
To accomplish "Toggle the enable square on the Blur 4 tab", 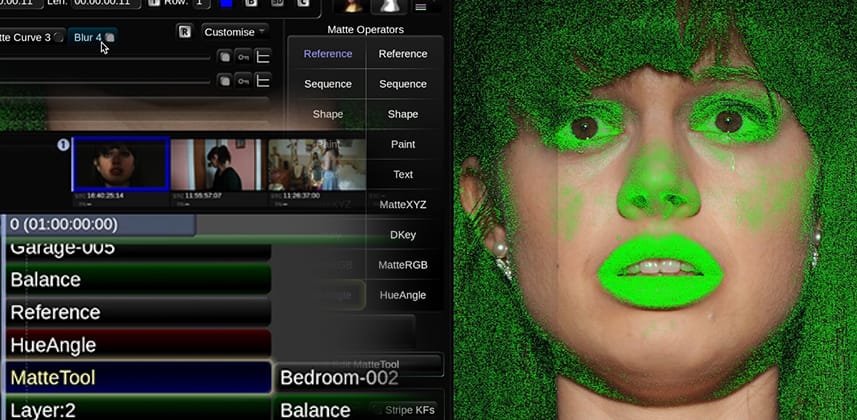I will pos(110,37).
